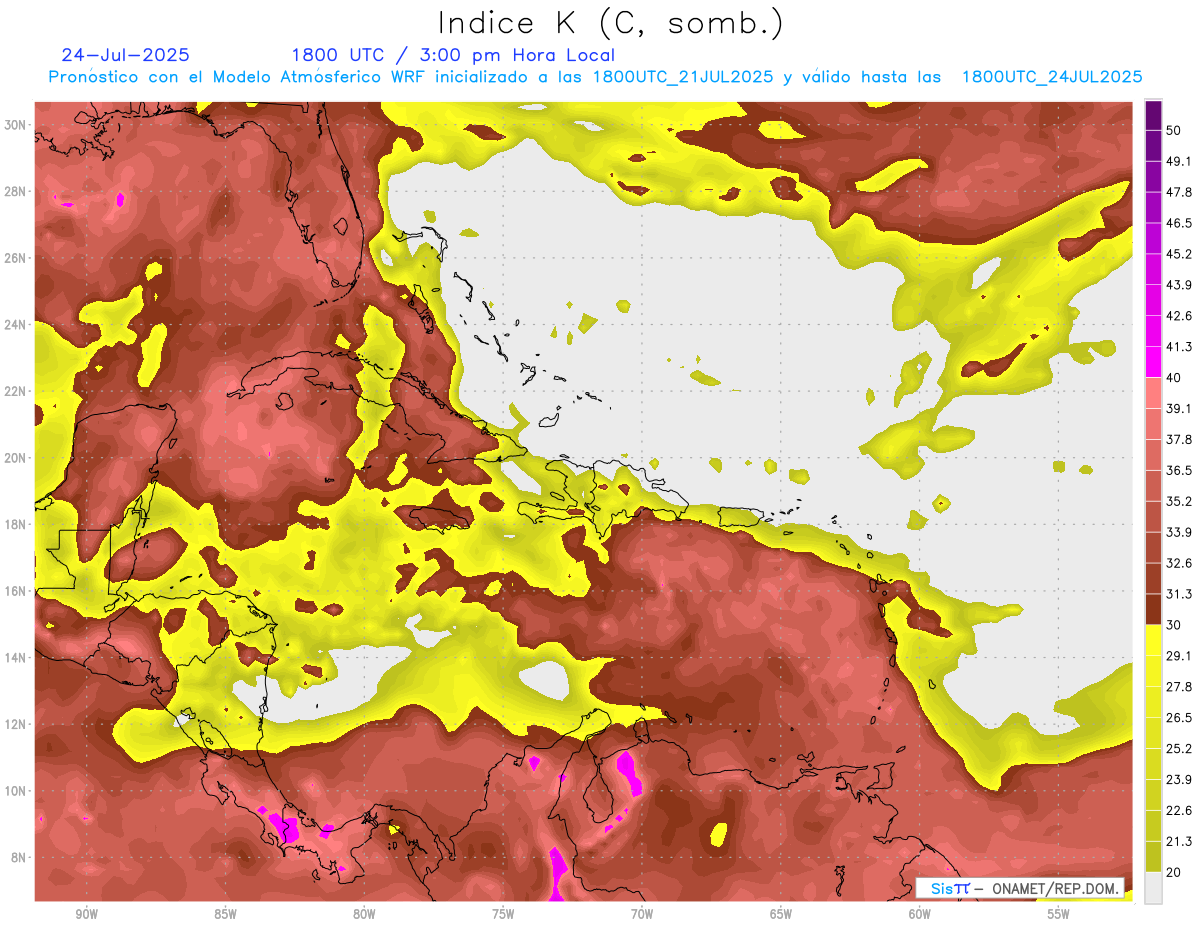Image resolution: width=1200 pixels, height=927 pixels.
Task: Pick the gray legend swatch below value 20
Action: (1153, 887)
